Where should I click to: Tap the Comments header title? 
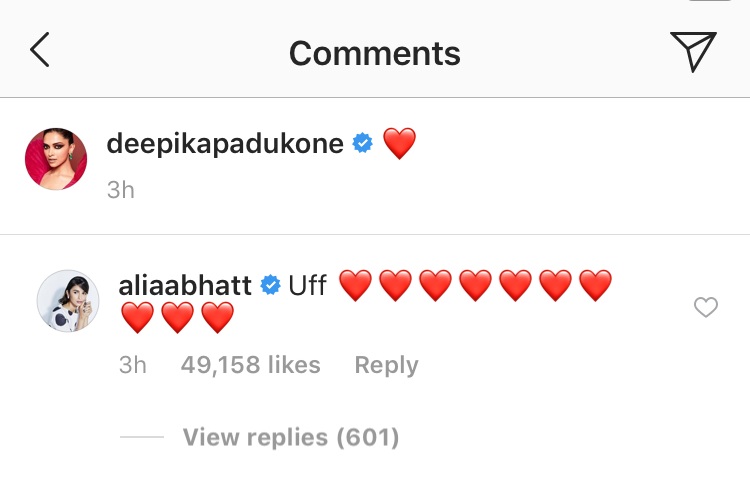[375, 52]
